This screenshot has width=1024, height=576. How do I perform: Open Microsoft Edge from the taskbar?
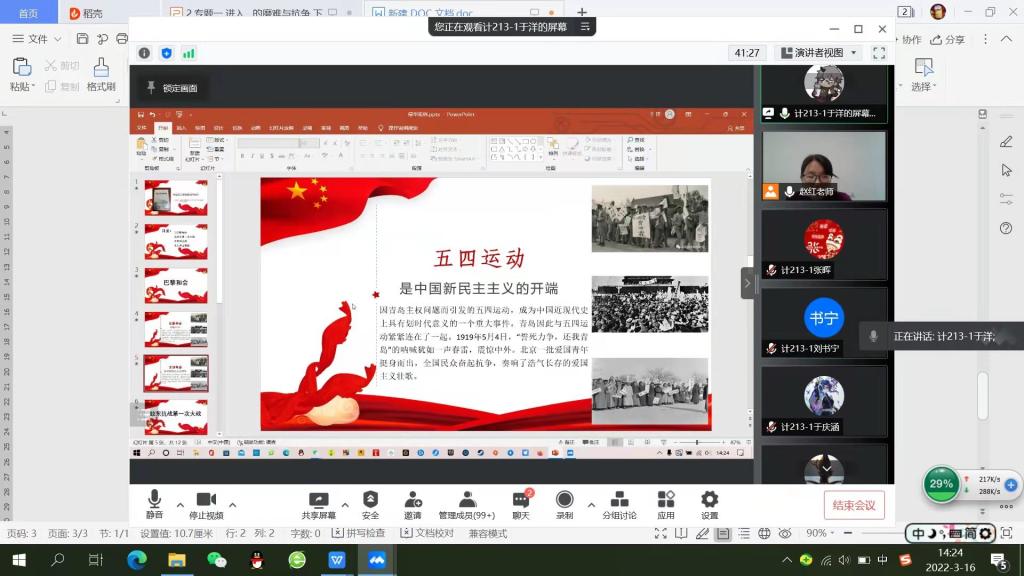tap(137, 560)
